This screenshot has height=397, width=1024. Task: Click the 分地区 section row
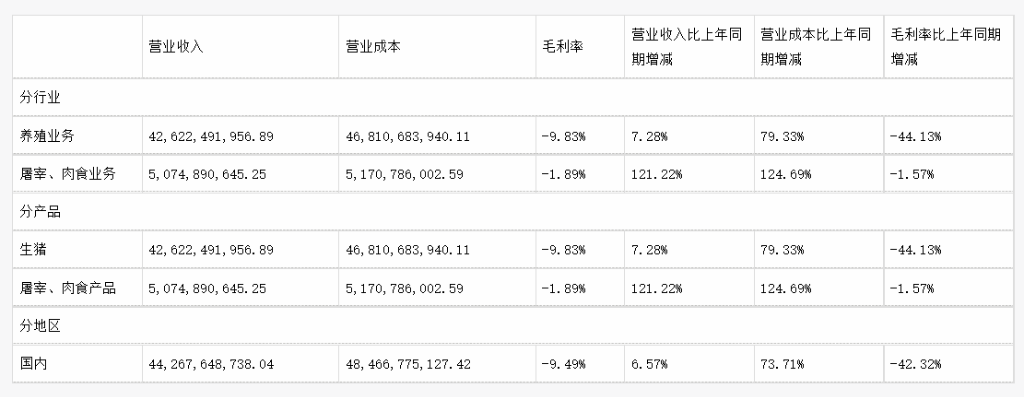(513, 325)
